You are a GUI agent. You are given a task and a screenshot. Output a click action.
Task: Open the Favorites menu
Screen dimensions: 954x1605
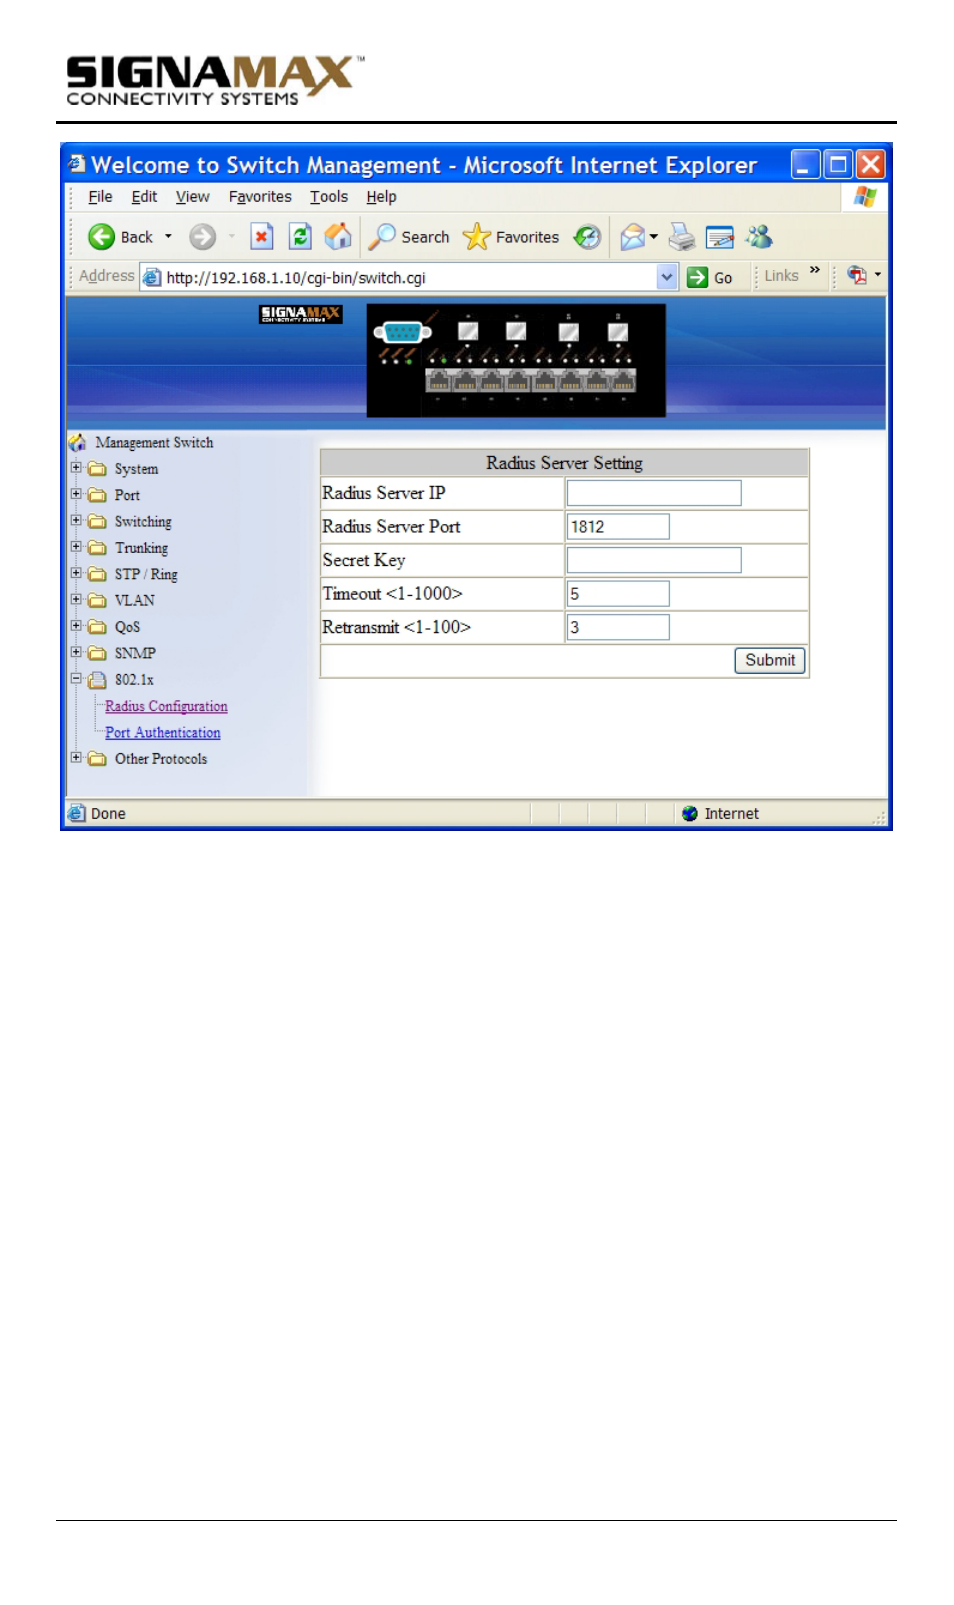click(260, 197)
